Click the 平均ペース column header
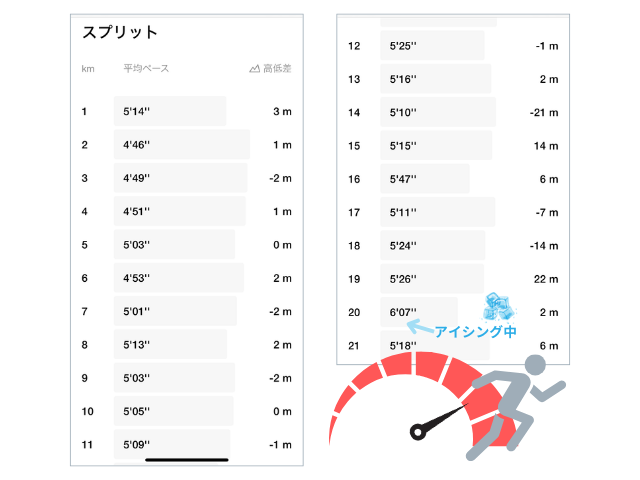640x480 pixels. (146, 69)
